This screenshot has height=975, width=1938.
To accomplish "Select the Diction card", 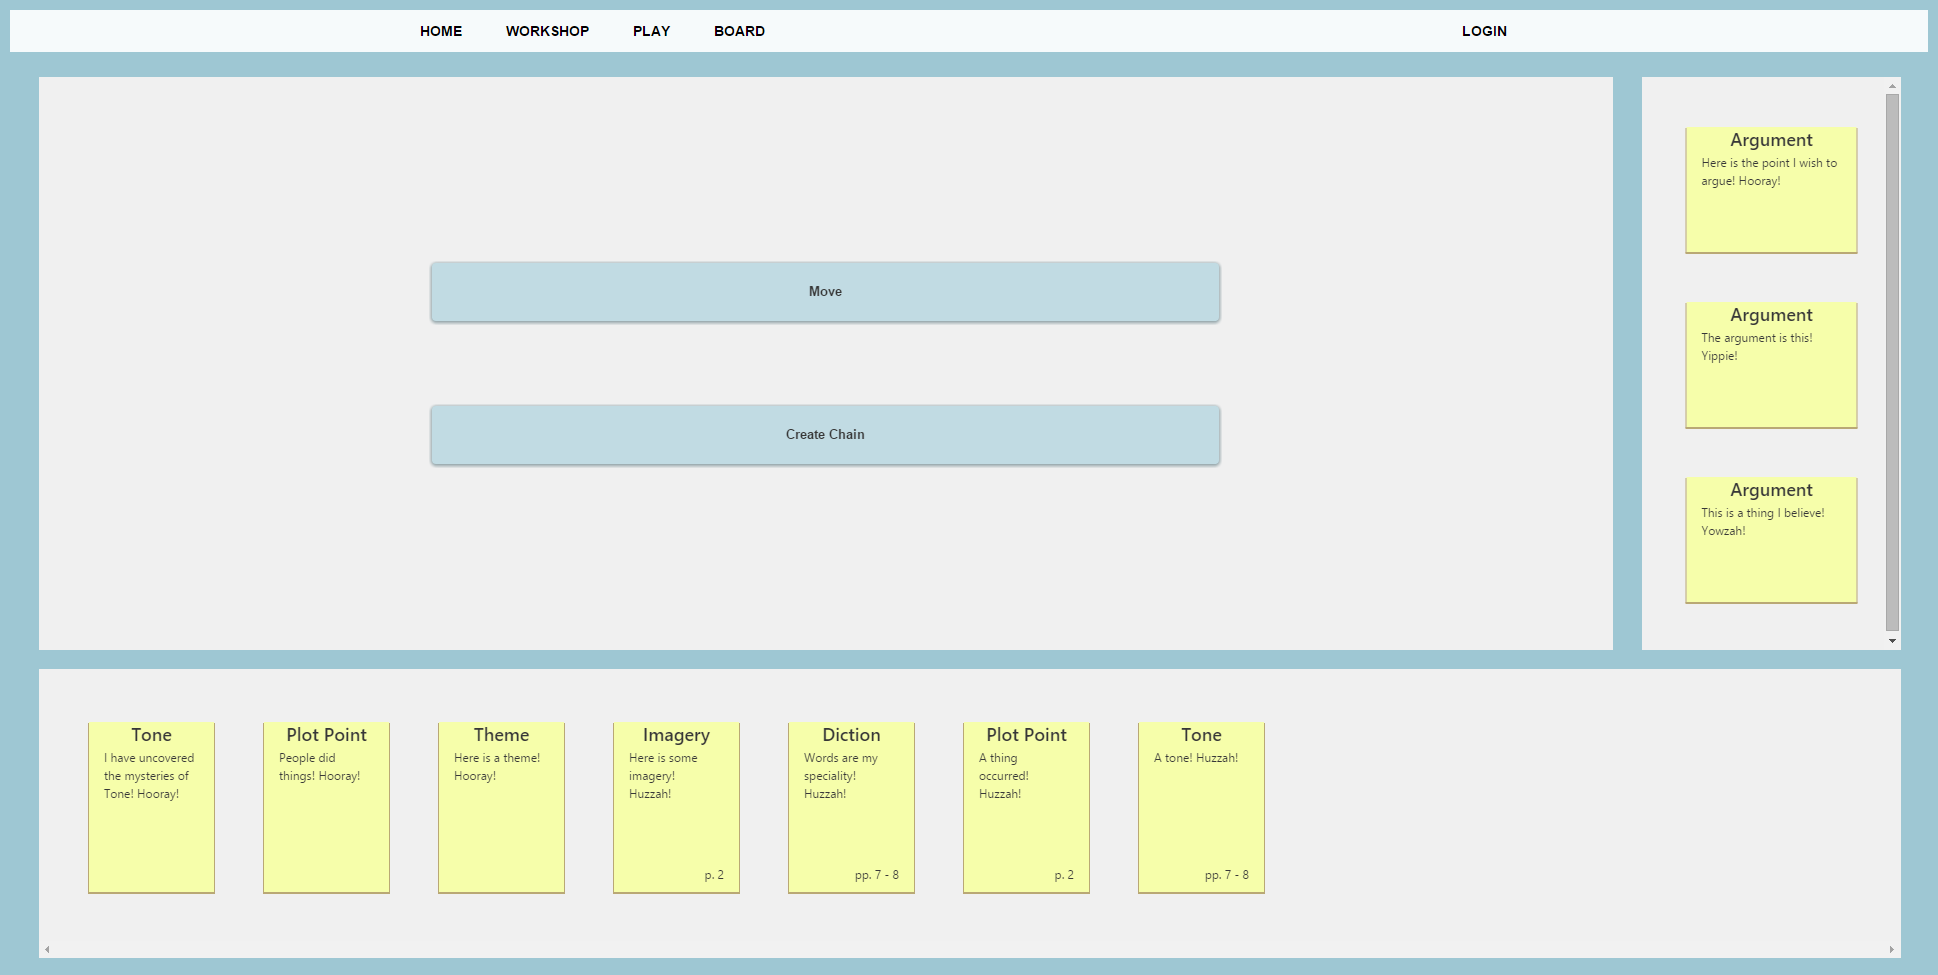I will pos(851,808).
